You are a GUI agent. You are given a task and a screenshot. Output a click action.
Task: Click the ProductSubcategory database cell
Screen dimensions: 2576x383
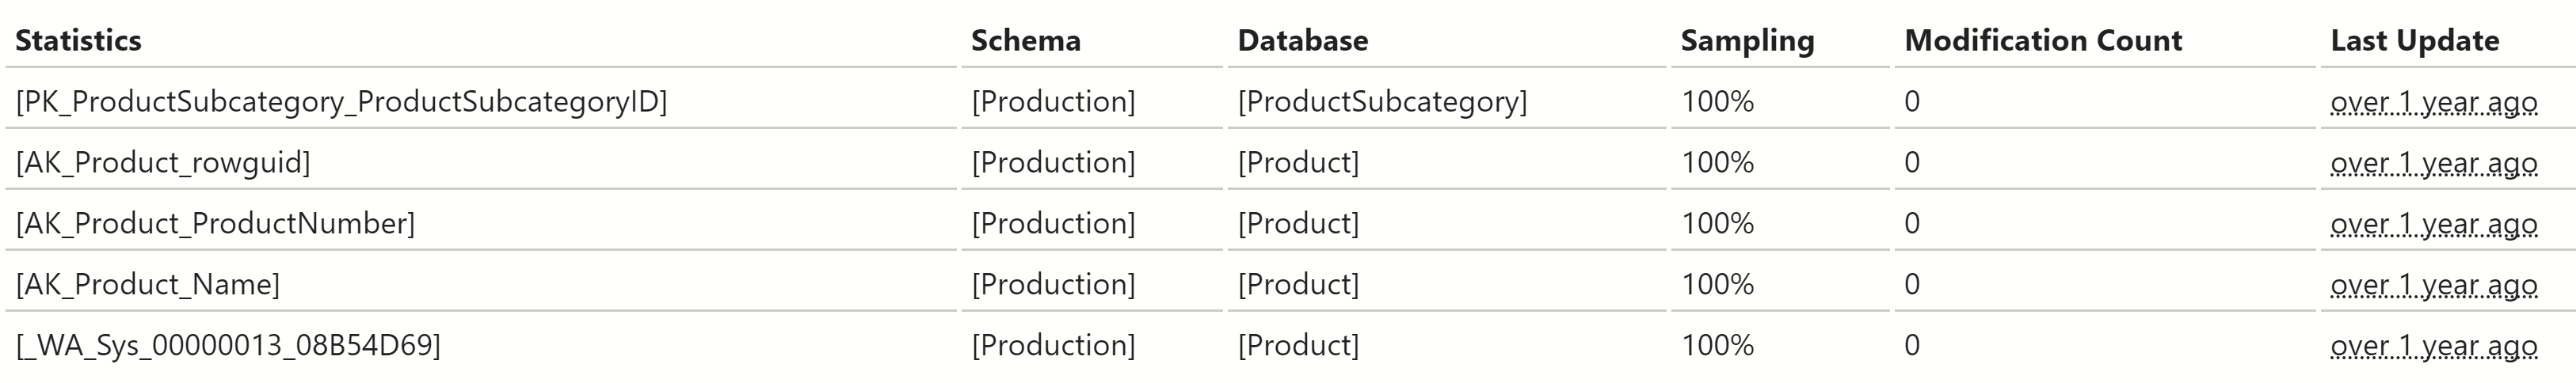click(x=1382, y=102)
